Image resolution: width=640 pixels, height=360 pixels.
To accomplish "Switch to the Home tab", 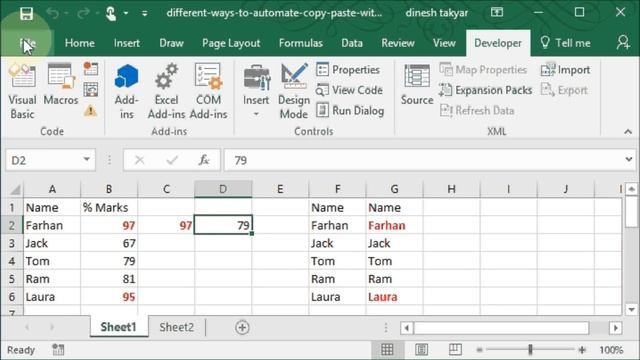I will point(80,43).
